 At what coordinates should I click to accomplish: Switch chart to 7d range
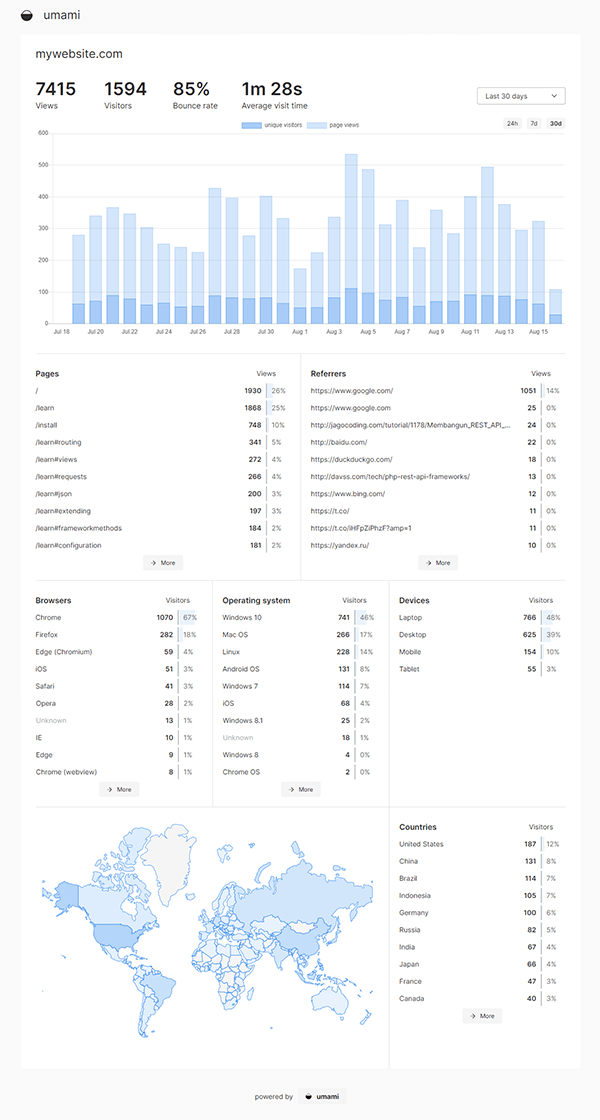(x=534, y=124)
